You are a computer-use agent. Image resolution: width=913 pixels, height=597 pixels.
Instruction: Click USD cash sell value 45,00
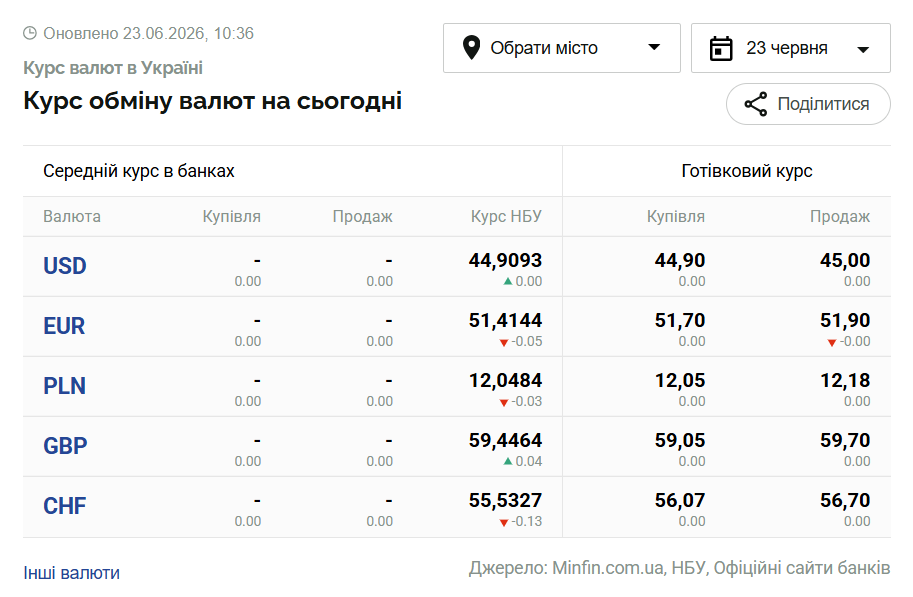(x=845, y=260)
